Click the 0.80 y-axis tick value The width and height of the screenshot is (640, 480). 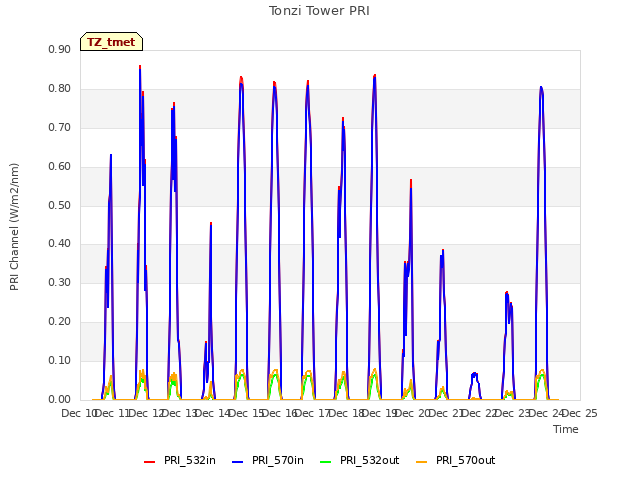click(x=59, y=88)
